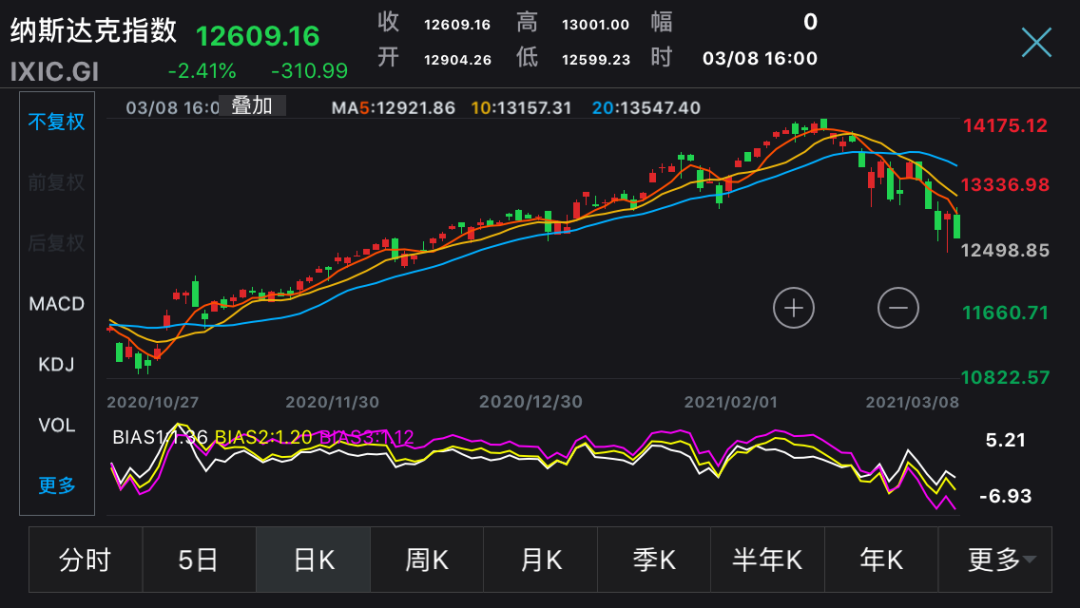Zoom in the chart with plus icon
1080x608 pixels.
(x=793, y=308)
